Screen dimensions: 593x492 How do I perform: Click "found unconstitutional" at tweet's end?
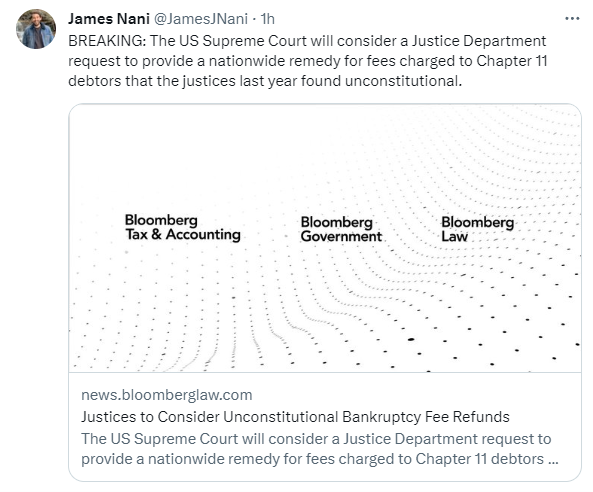coord(381,81)
